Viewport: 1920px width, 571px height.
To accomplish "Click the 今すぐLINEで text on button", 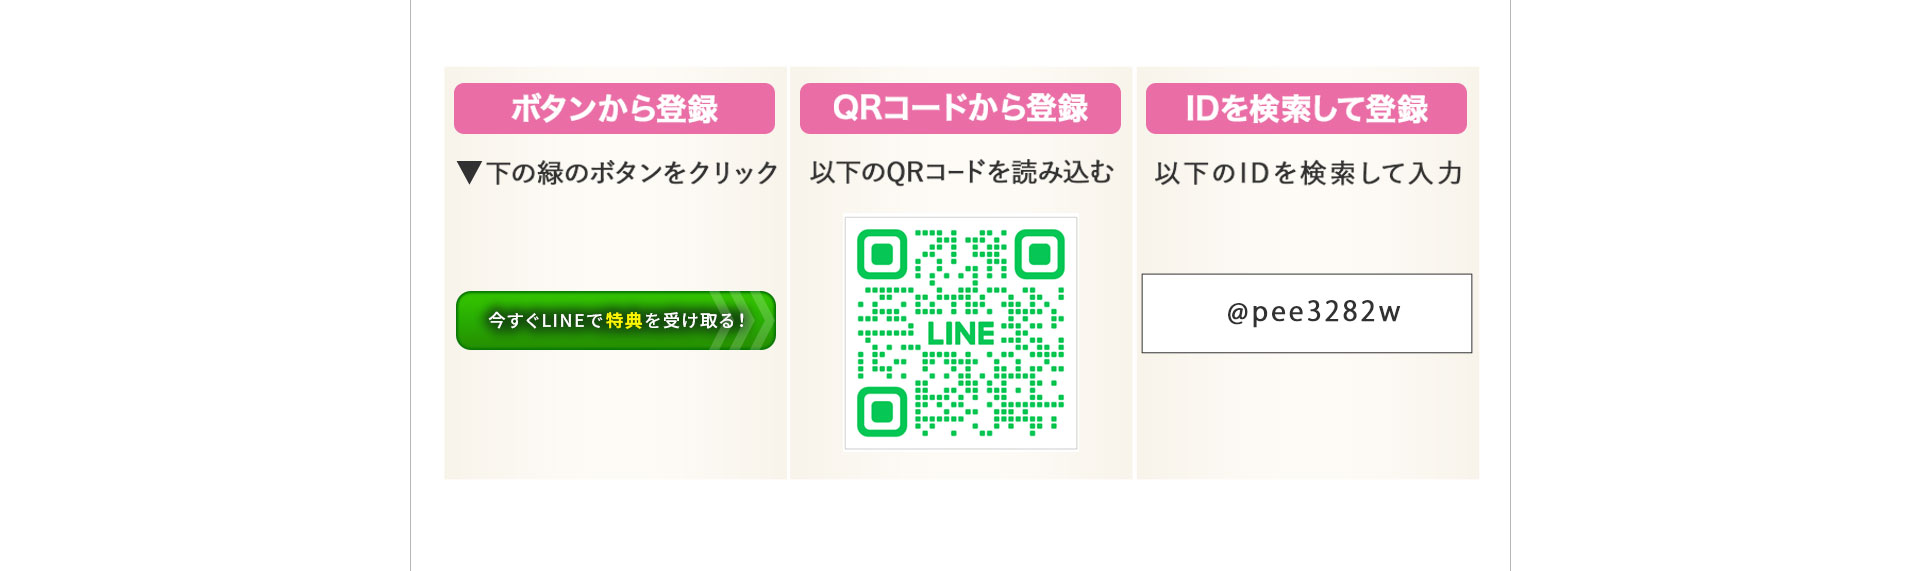I will (x=546, y=320).
